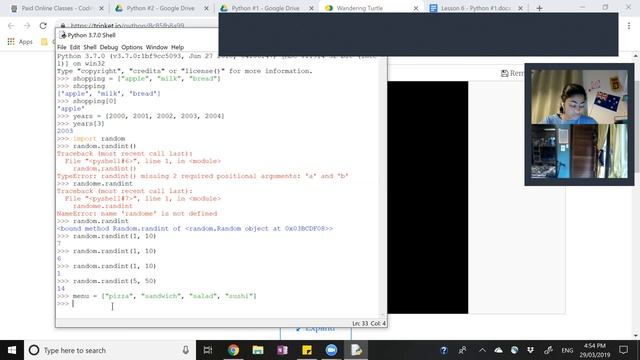The image size is (640, 360).
Task: Close the Python #1 Google Drive tab
Action: pos(311,8)
